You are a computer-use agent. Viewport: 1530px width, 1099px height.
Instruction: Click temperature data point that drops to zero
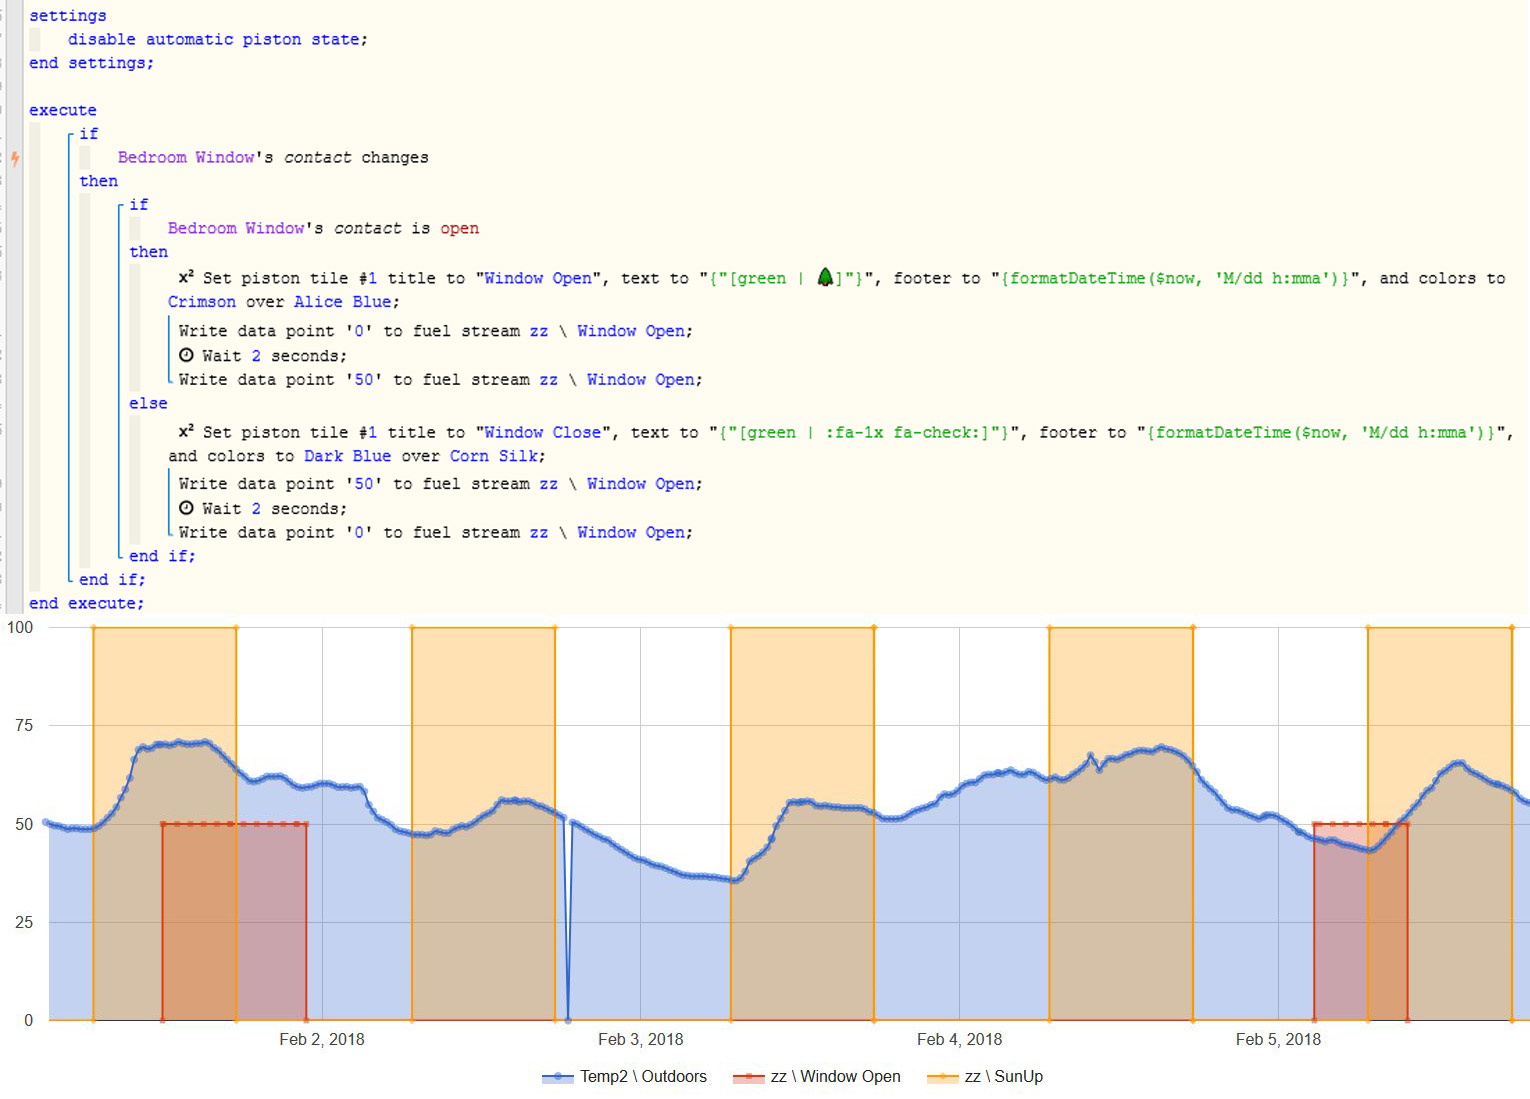568,1020
